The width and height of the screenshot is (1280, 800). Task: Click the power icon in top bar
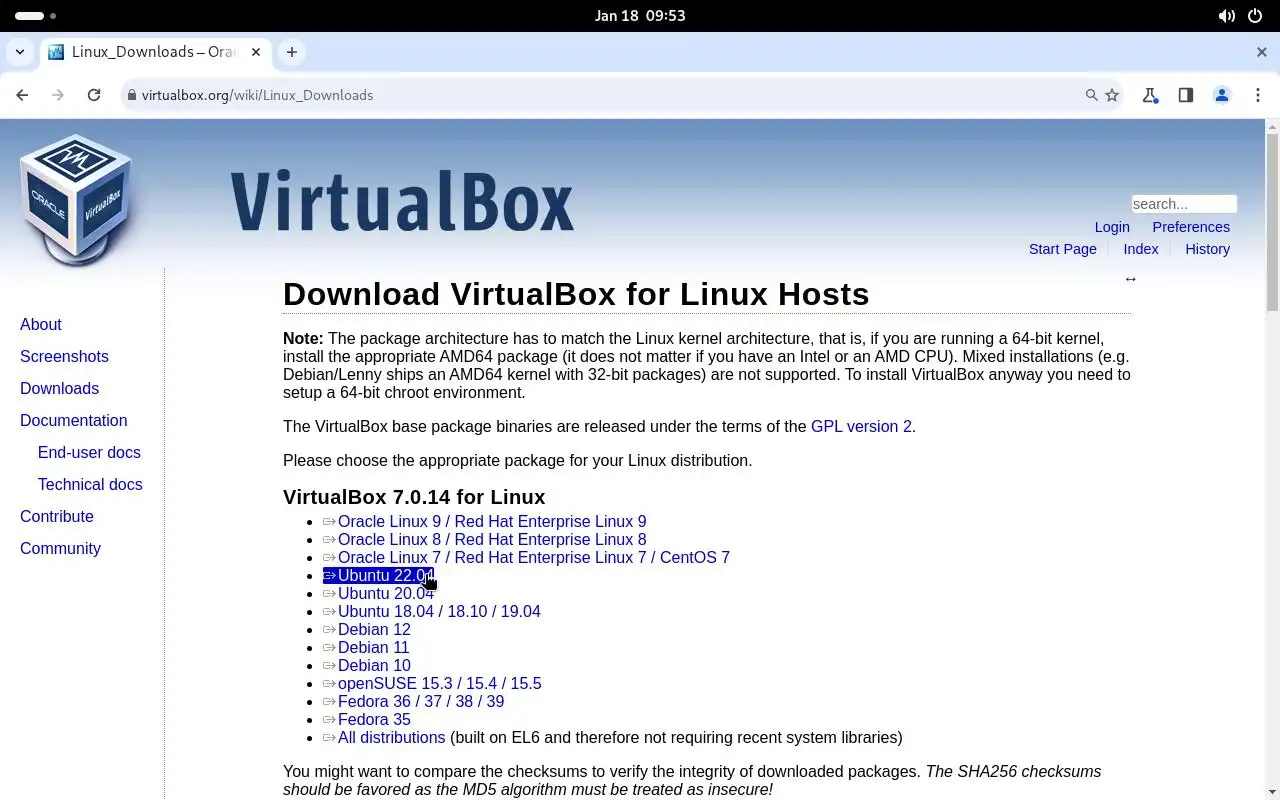pos(1256,16)
